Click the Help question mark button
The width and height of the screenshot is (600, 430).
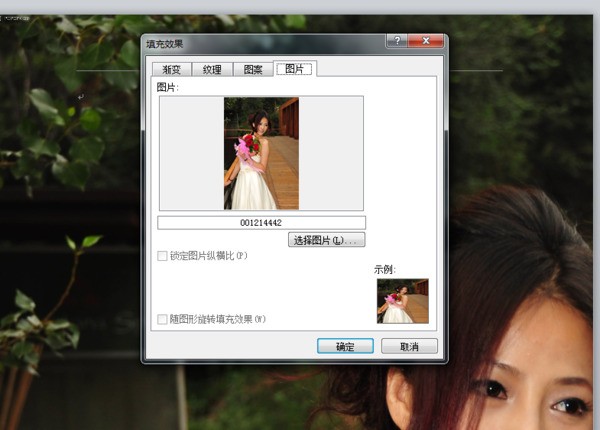pos(397,41)
